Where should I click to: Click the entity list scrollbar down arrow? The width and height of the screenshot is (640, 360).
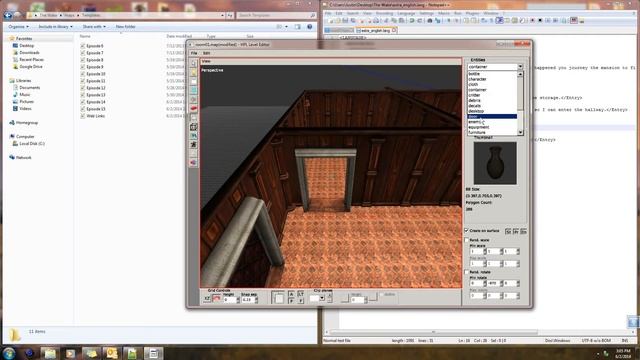pyautogui.click(x=520, y=132)
